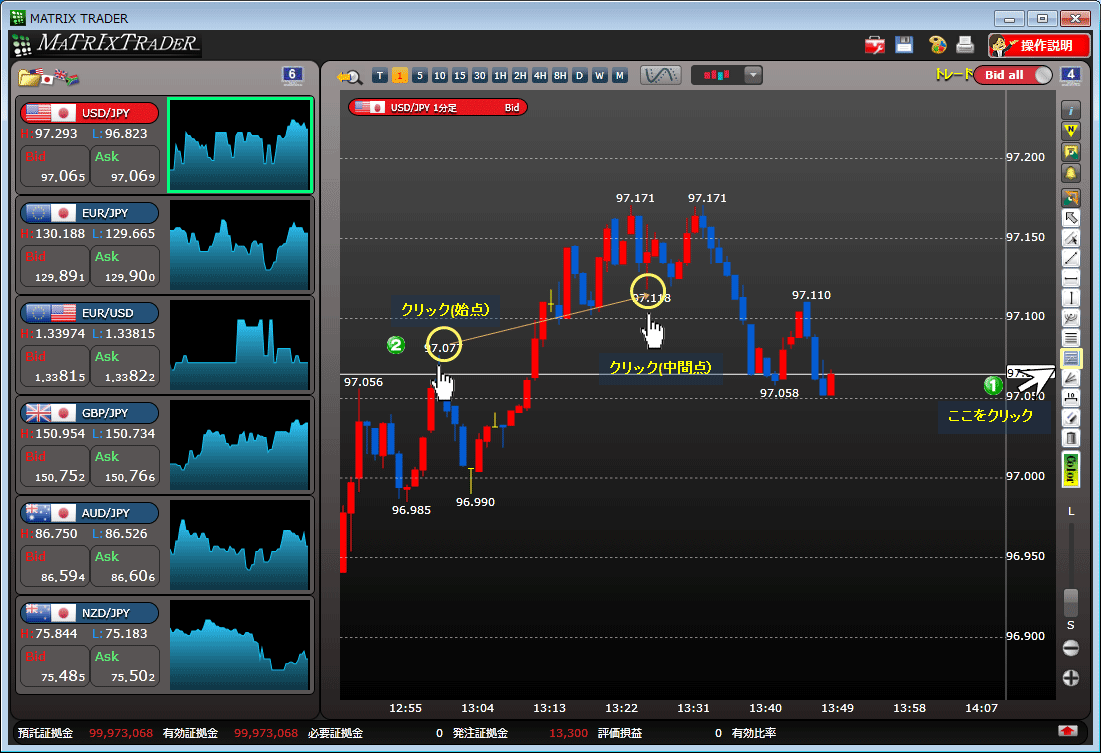Click the printer icon
The height and width of the screenshot is (753, 1101).
(965, 45)
